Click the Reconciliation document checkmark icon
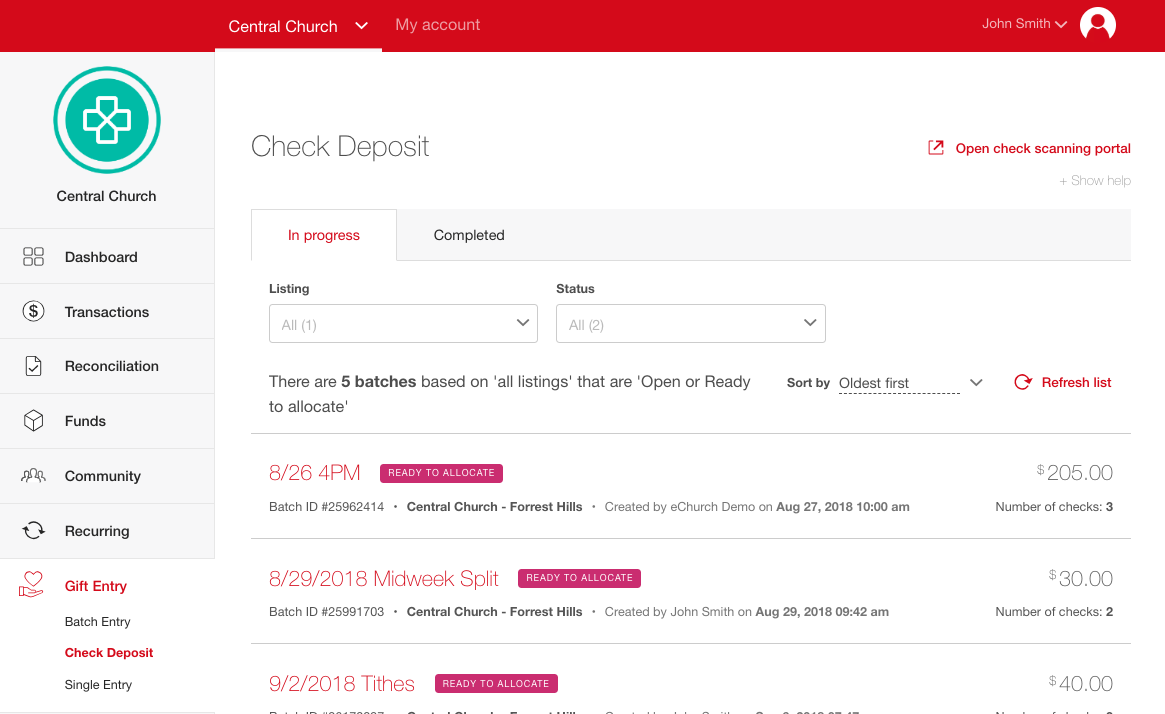 point(33,366)
